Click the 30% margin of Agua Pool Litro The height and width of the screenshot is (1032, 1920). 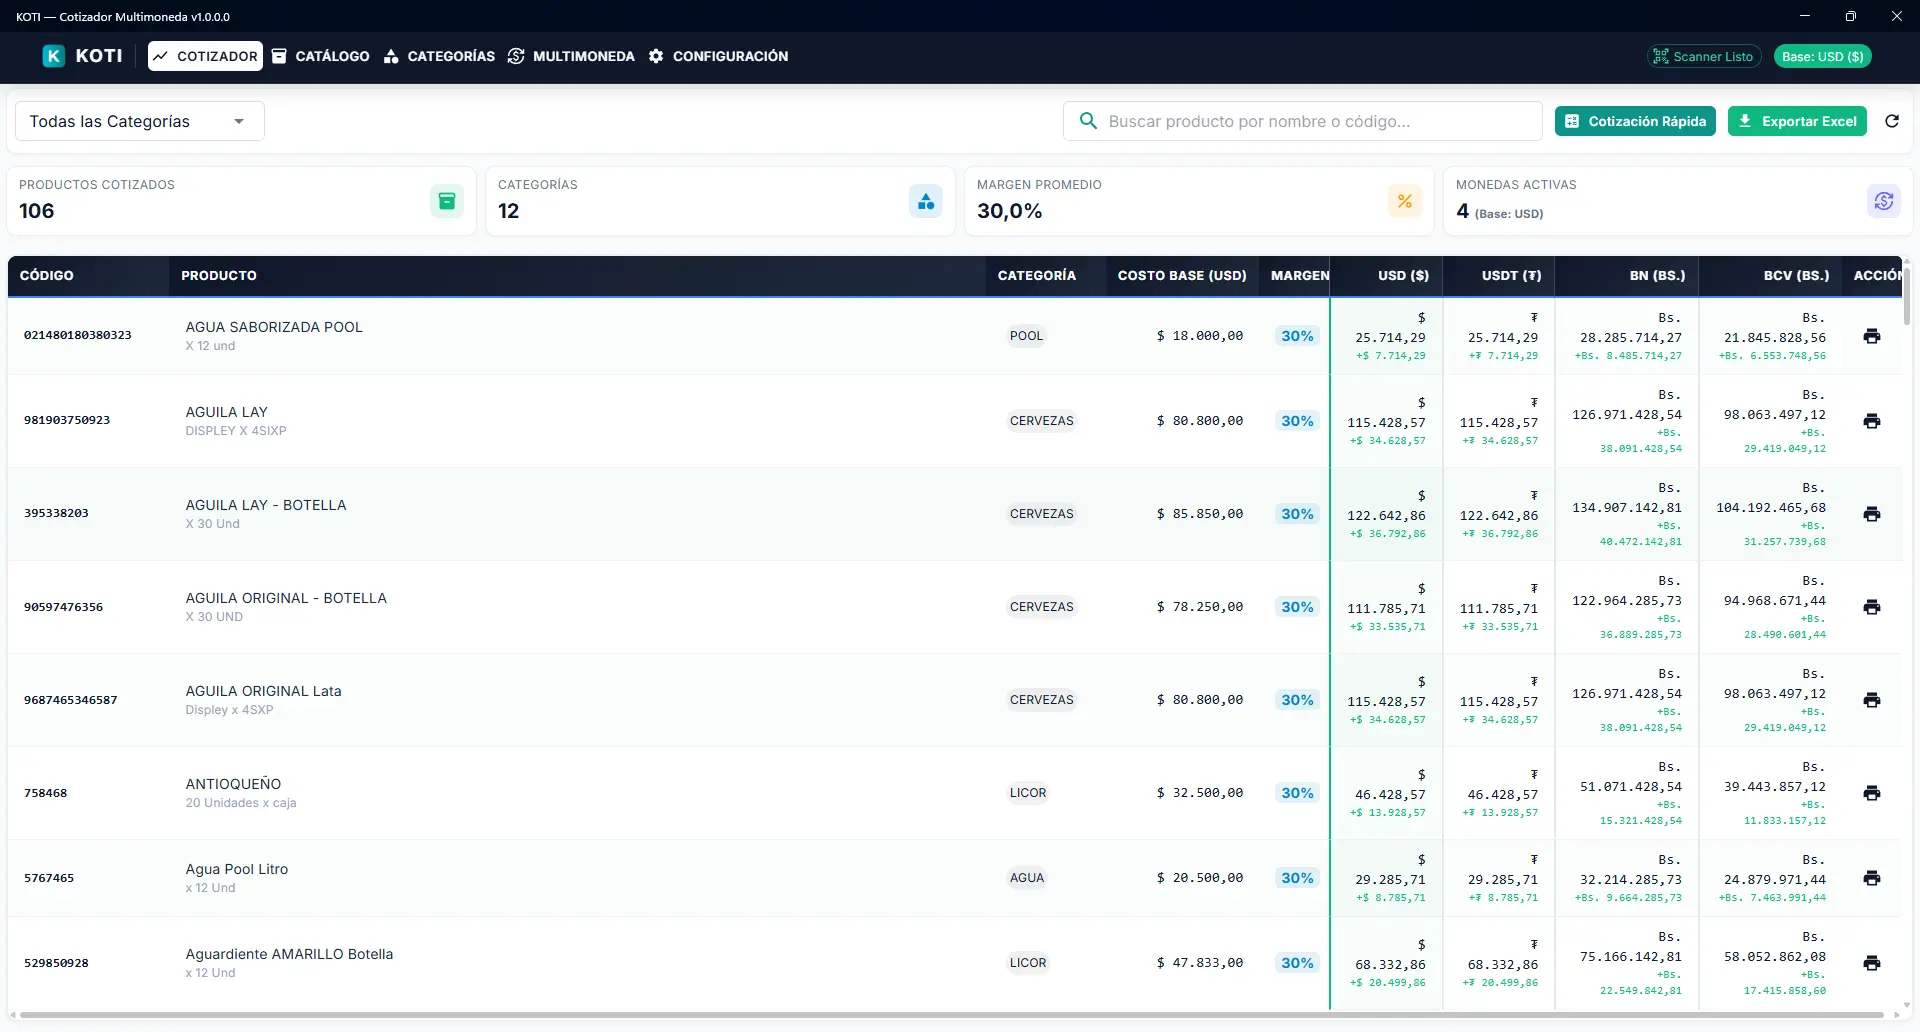(1297, 878)
